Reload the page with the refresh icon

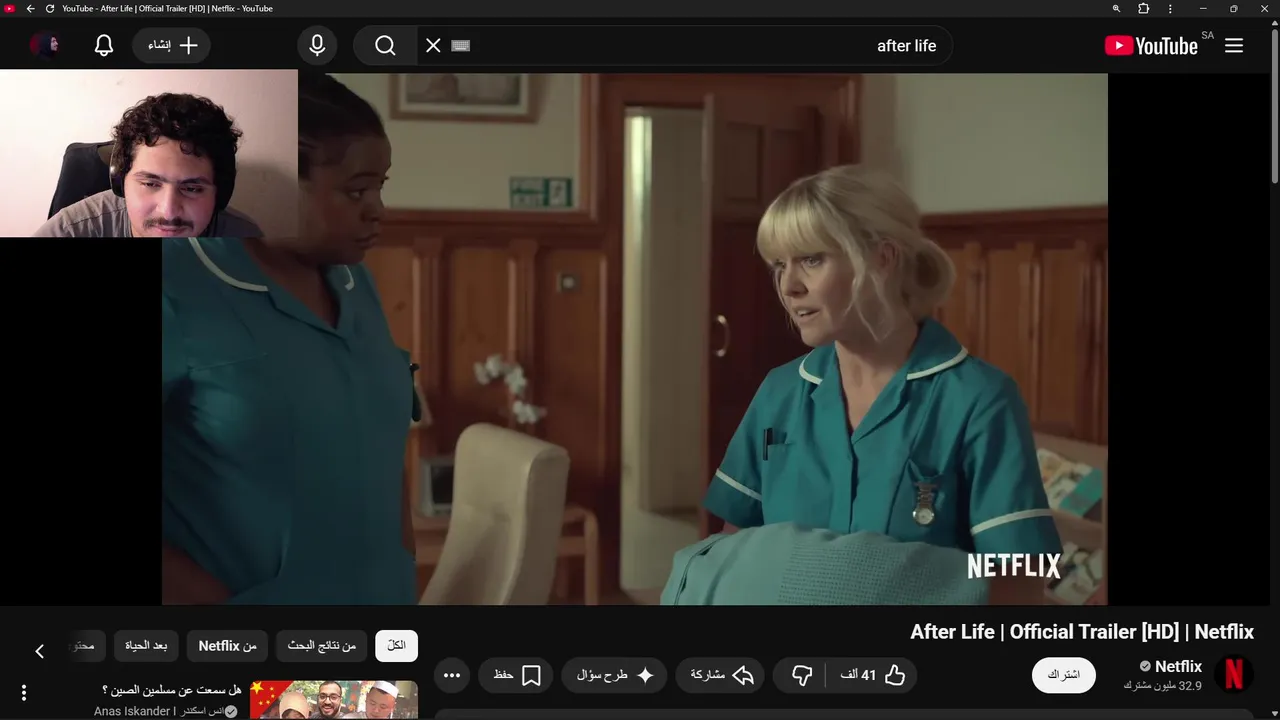50,9
